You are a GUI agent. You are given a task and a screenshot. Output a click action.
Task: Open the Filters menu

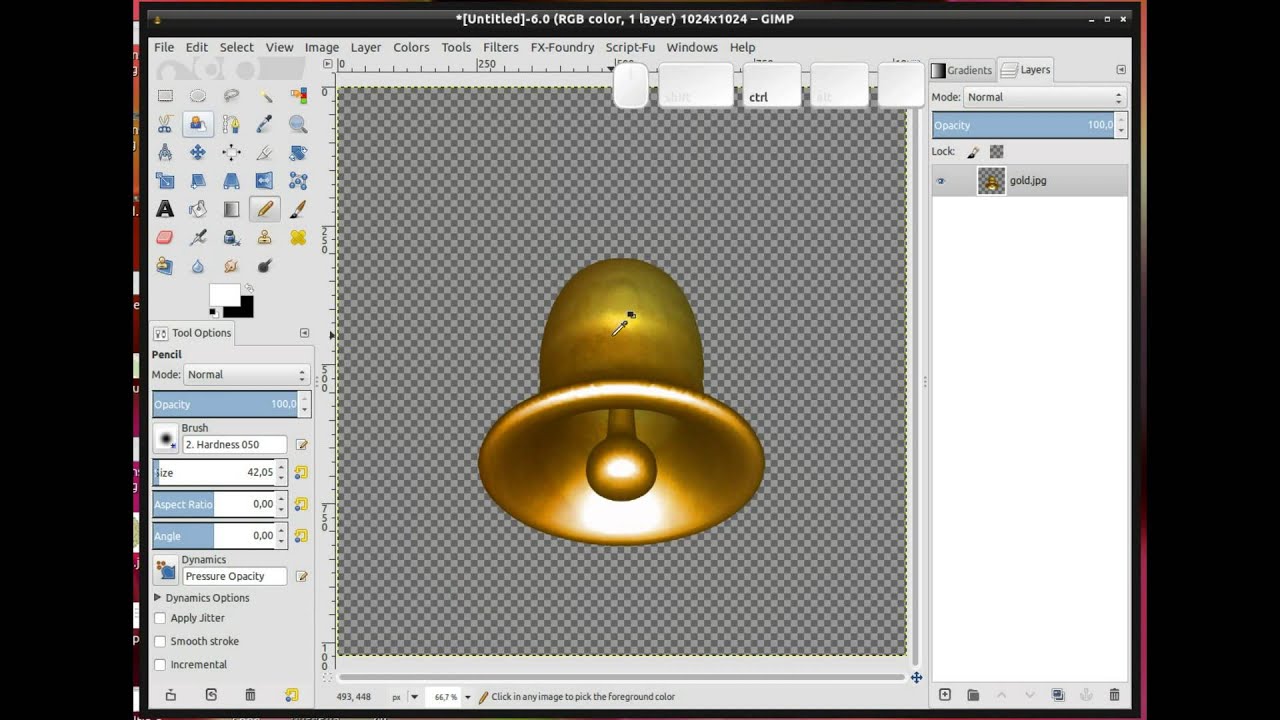click(501, 47)
